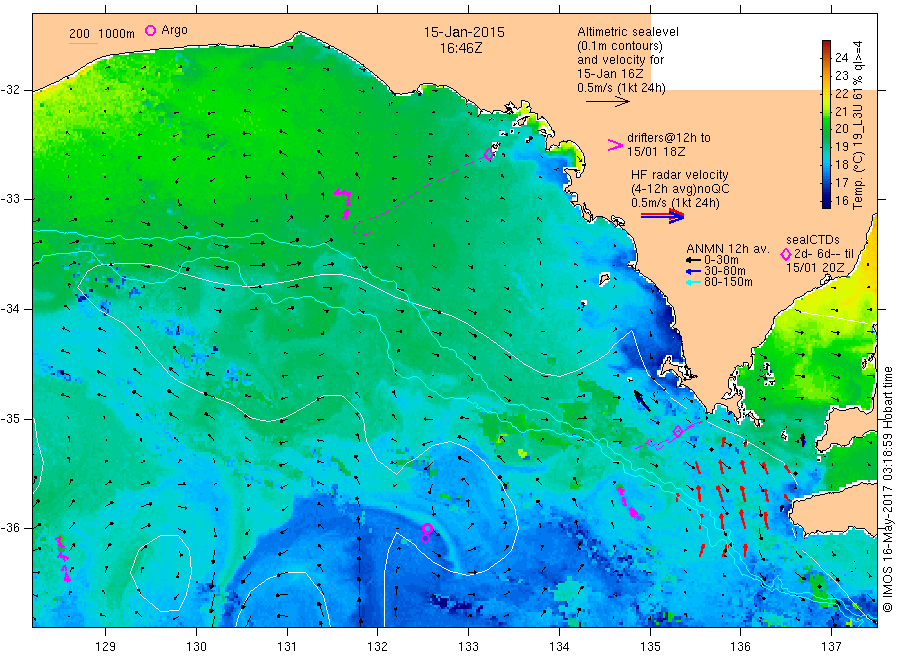Click the cyan 80-150m ANMN legend arrow
Screen dimensions: 900x660
pos(693,282)
